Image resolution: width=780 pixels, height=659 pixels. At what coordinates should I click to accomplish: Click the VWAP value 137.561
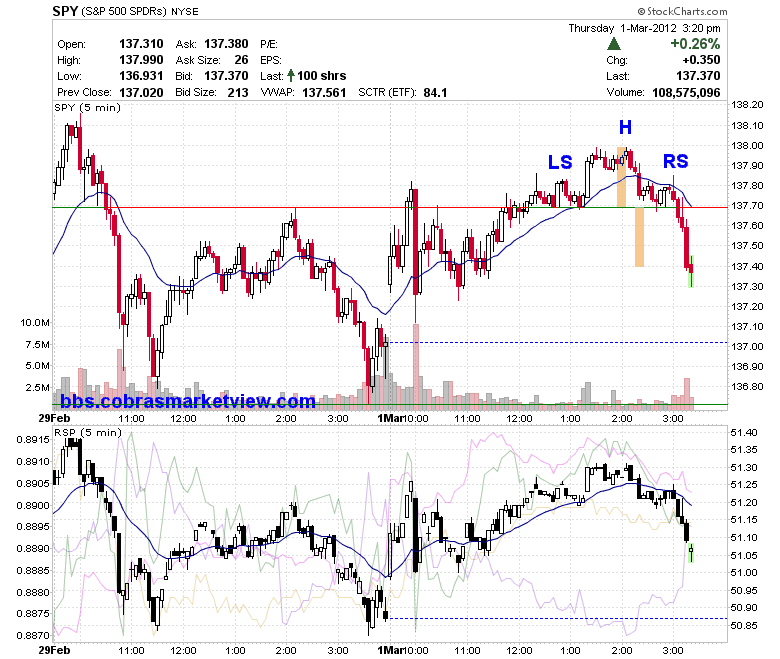coord(324,93)
